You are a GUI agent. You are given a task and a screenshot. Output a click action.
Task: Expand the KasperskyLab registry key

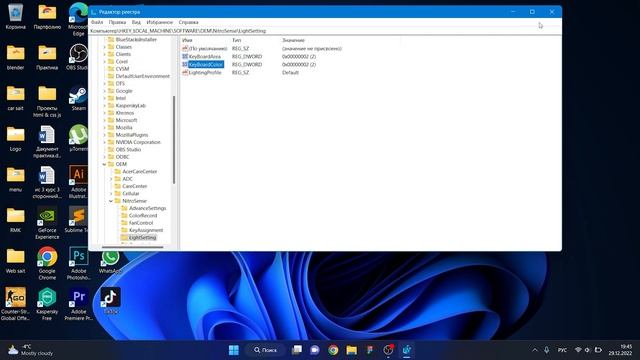click(x=104, y=105)
